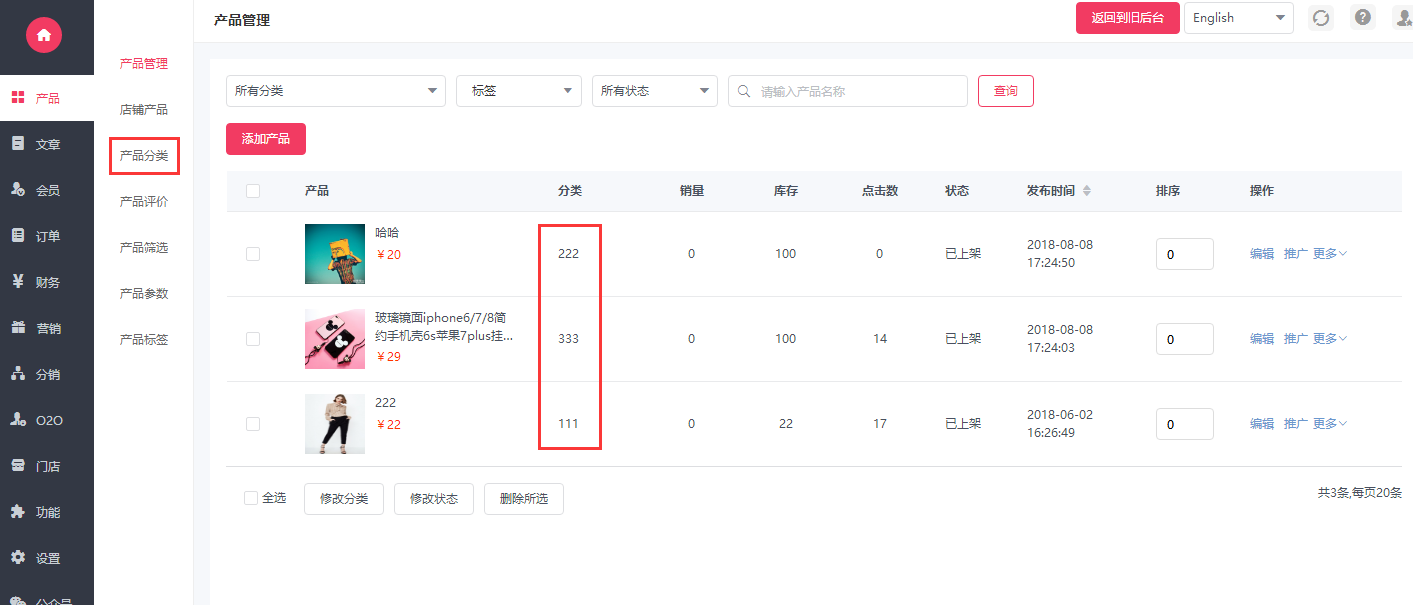Open the 所有分类 category dropdown

tap(335, 91)
